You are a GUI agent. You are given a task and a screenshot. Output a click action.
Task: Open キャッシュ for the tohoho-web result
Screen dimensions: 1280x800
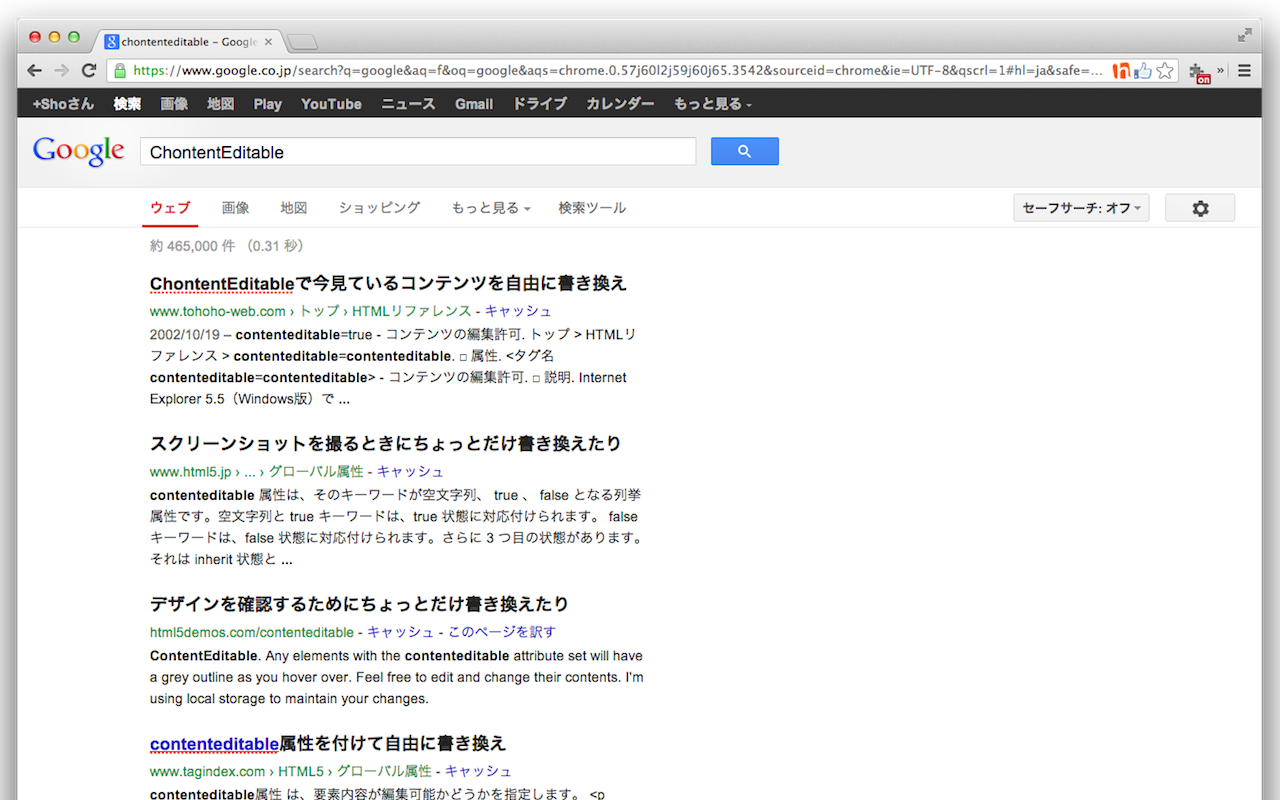(x=518, y=311)
